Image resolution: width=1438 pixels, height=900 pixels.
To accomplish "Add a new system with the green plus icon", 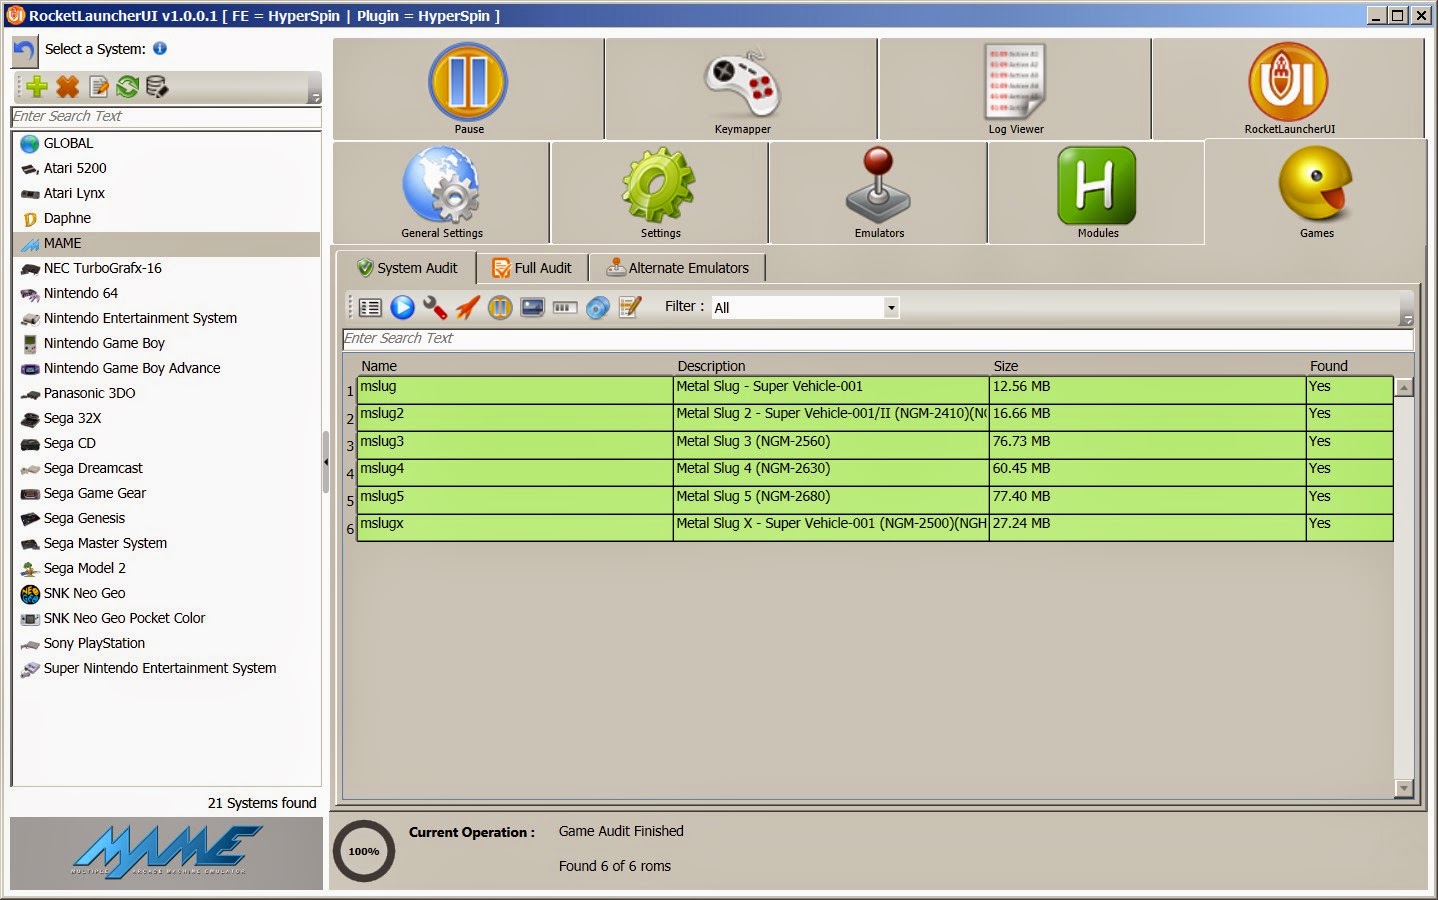I will [x=37, y=87].
